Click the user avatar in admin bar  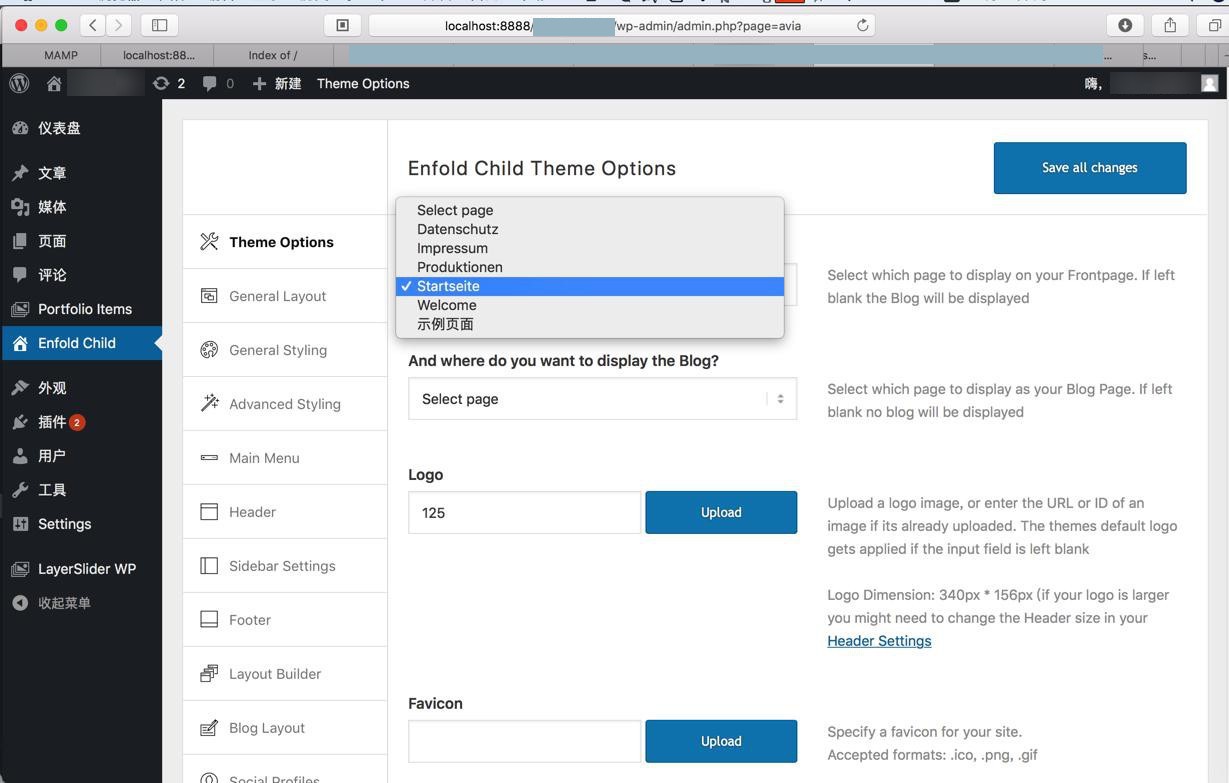(1210, 84)
